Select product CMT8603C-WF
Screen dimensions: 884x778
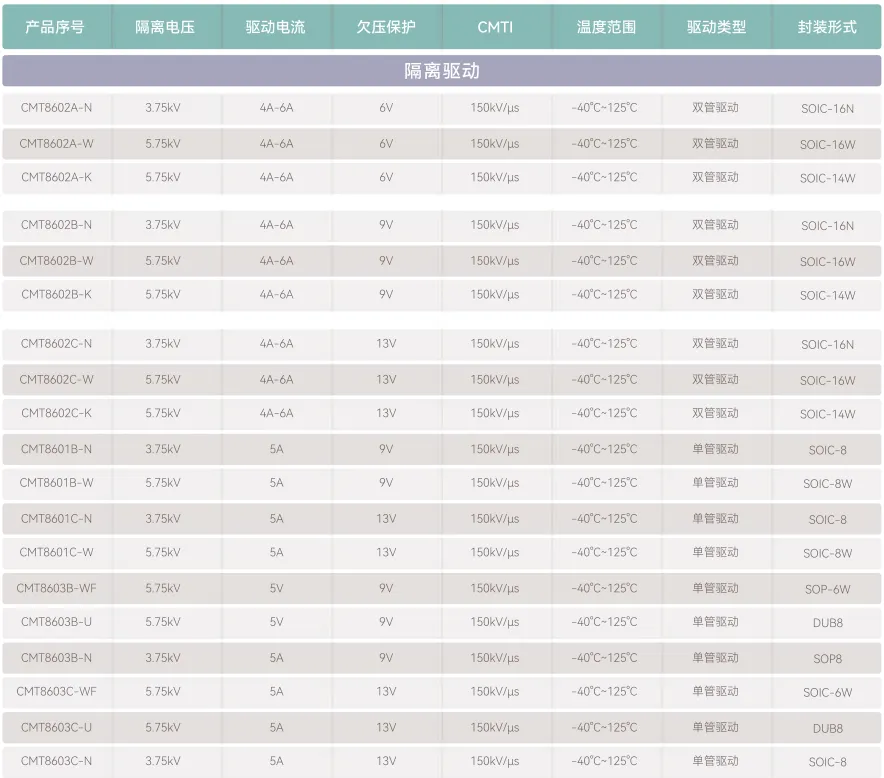click(x=56, y=691)
